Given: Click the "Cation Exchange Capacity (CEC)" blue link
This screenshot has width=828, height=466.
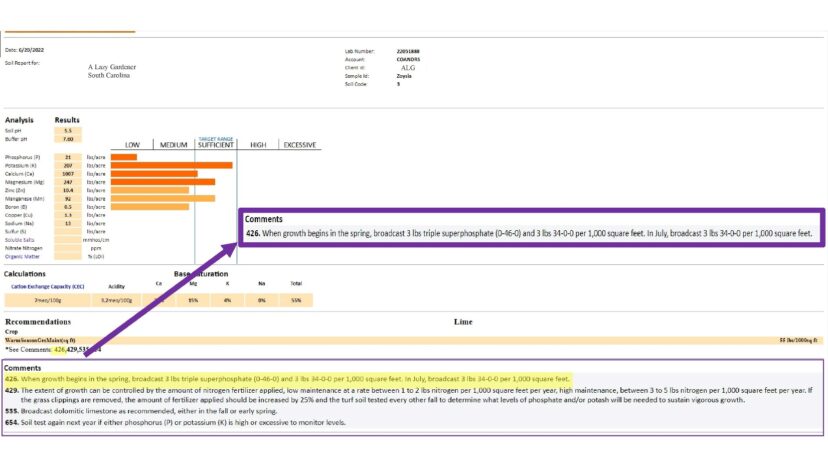Looking at the screenshot, I should pos(48,286).
